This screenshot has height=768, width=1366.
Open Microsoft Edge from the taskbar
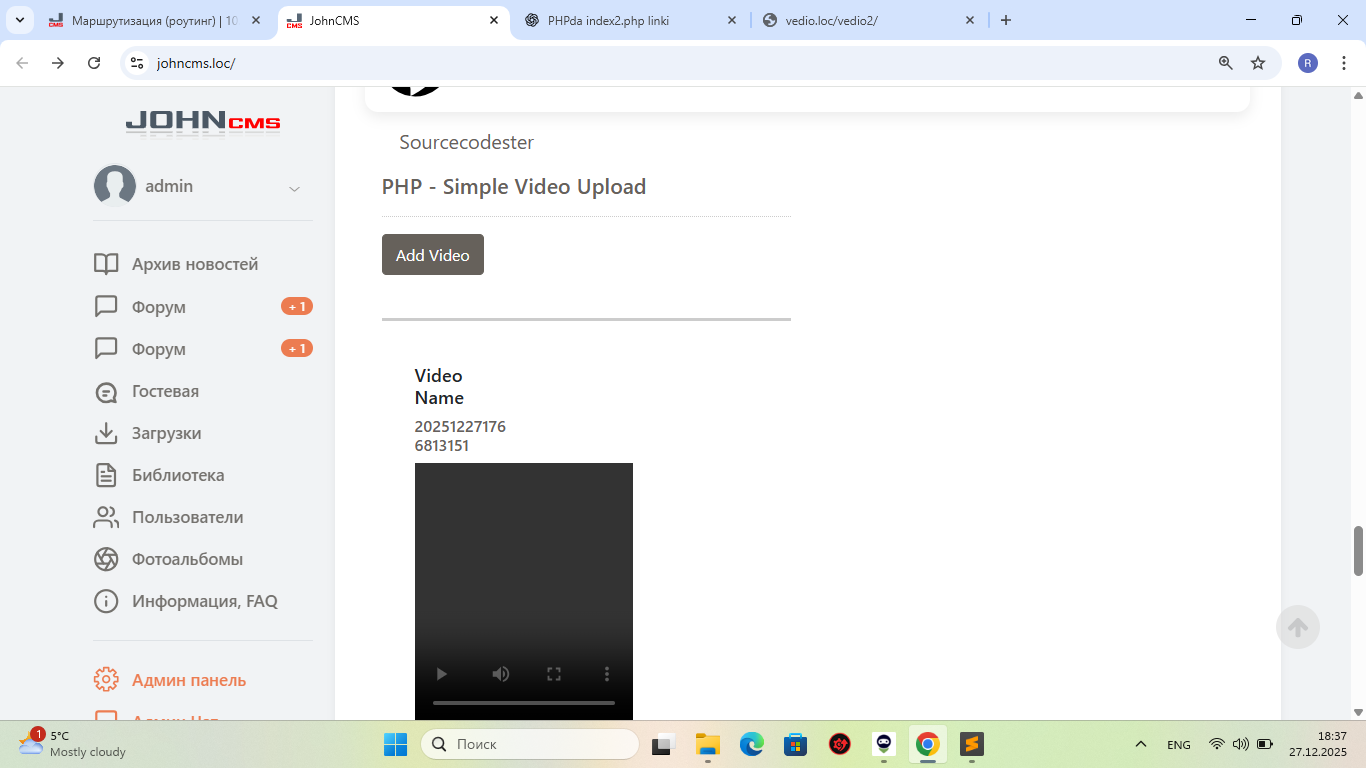(752, 744)
